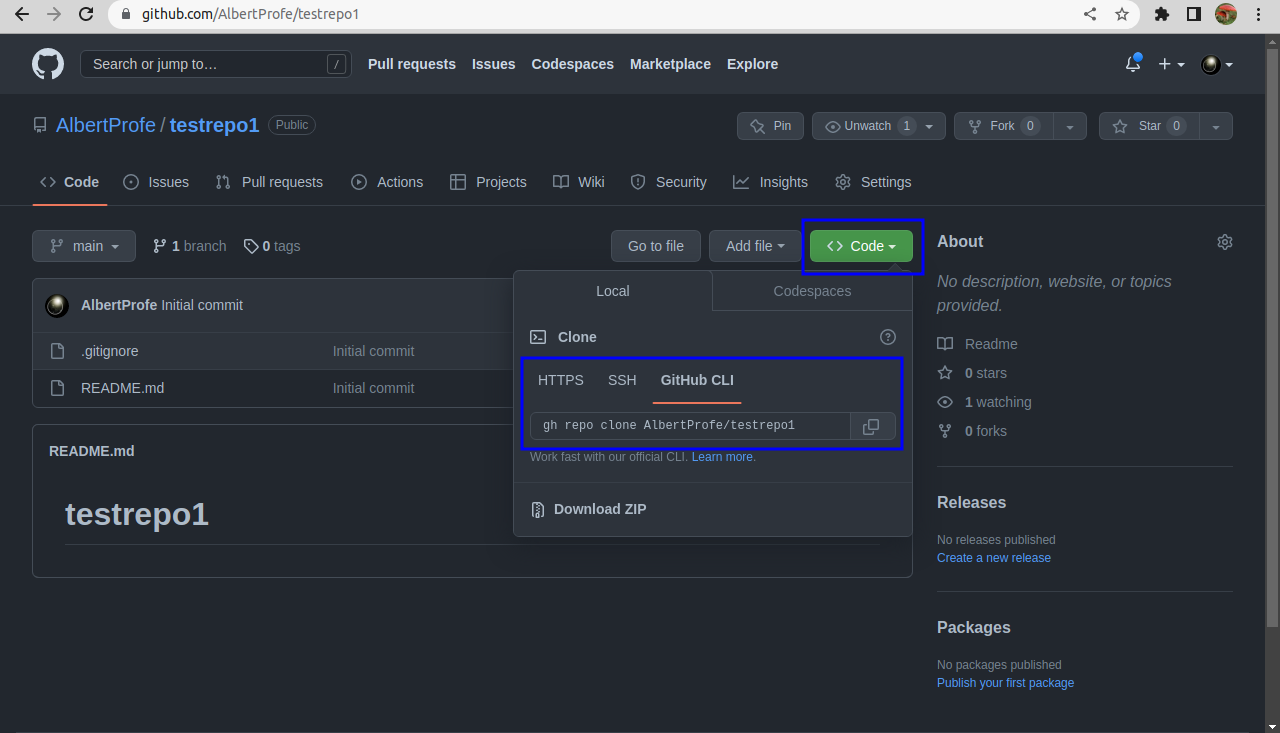Viewport: 1280px width, 733px height.
Task: Open top navigation Codespaces
Action: pos(572,64)
